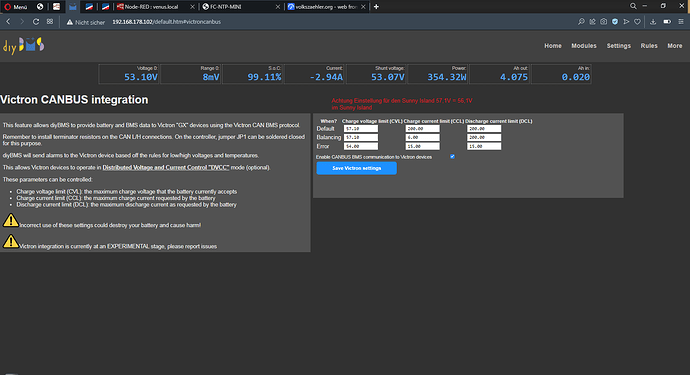Edit the Default charge current limit field
Viewport: 690px width, 375px height.
[422, 129]
